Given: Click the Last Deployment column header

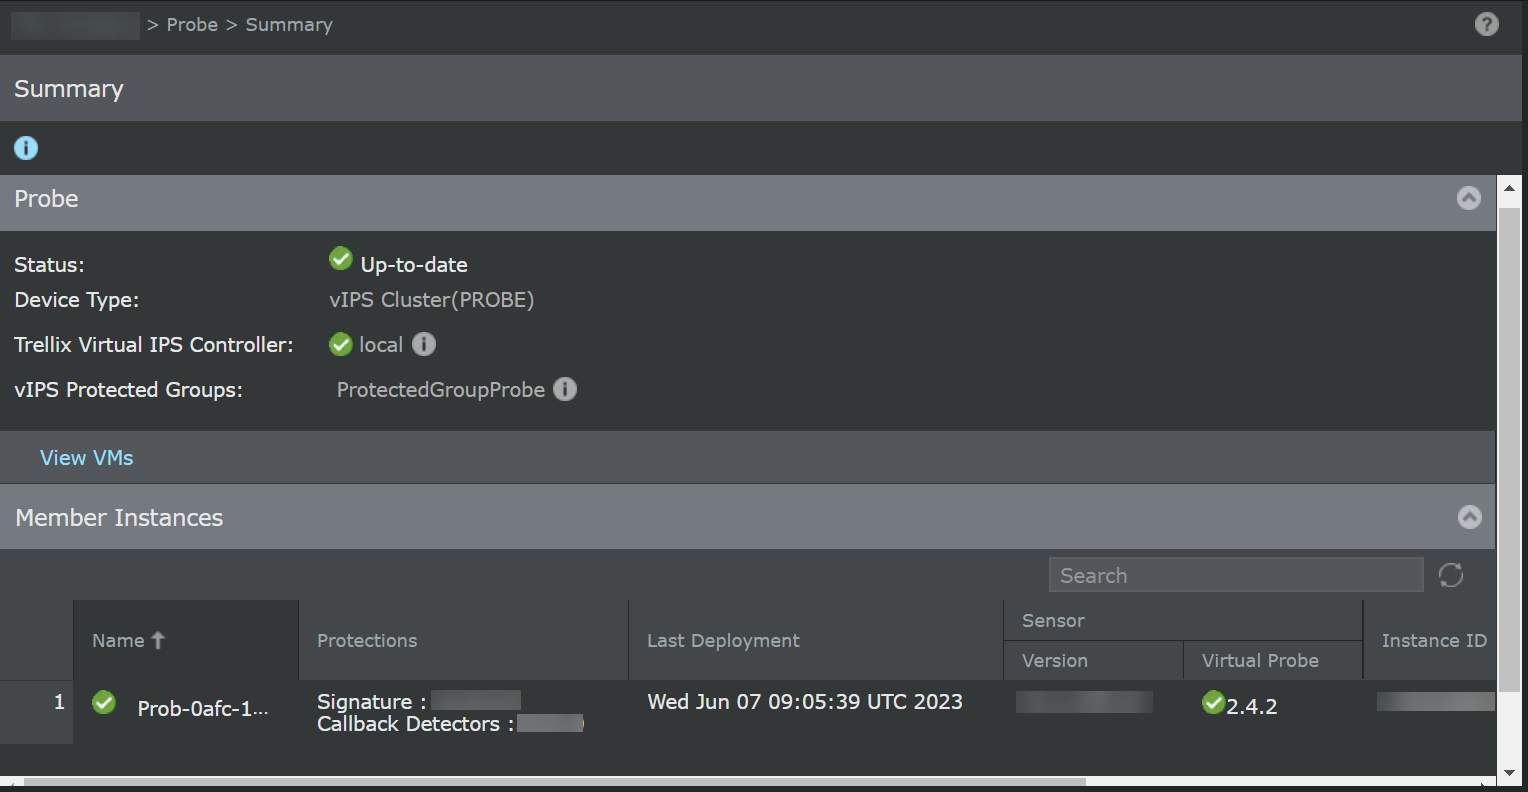Looking at the screenshot, I should [x=816, y=640].
